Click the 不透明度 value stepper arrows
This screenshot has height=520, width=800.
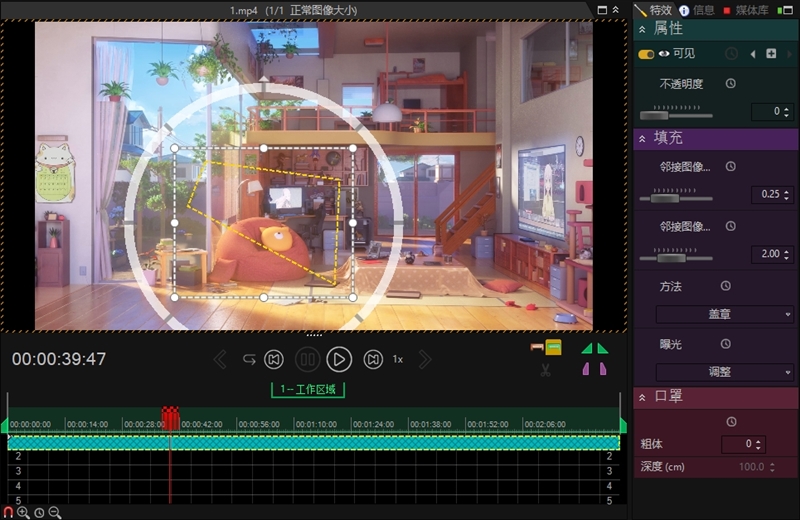tap(786, 111)
